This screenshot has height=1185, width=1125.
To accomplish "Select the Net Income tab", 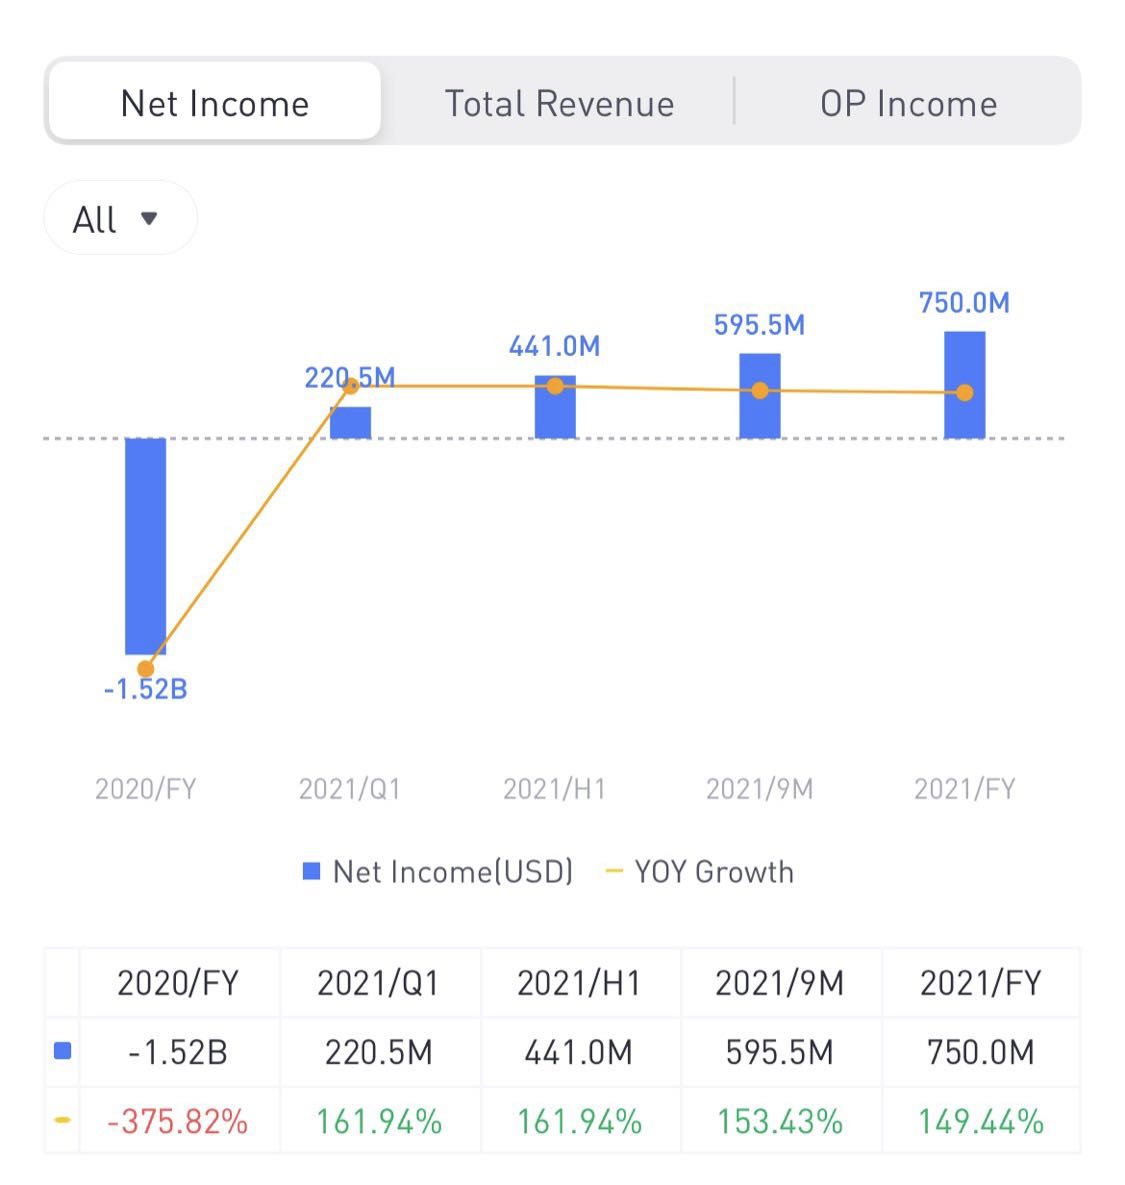I will [215, 101].
